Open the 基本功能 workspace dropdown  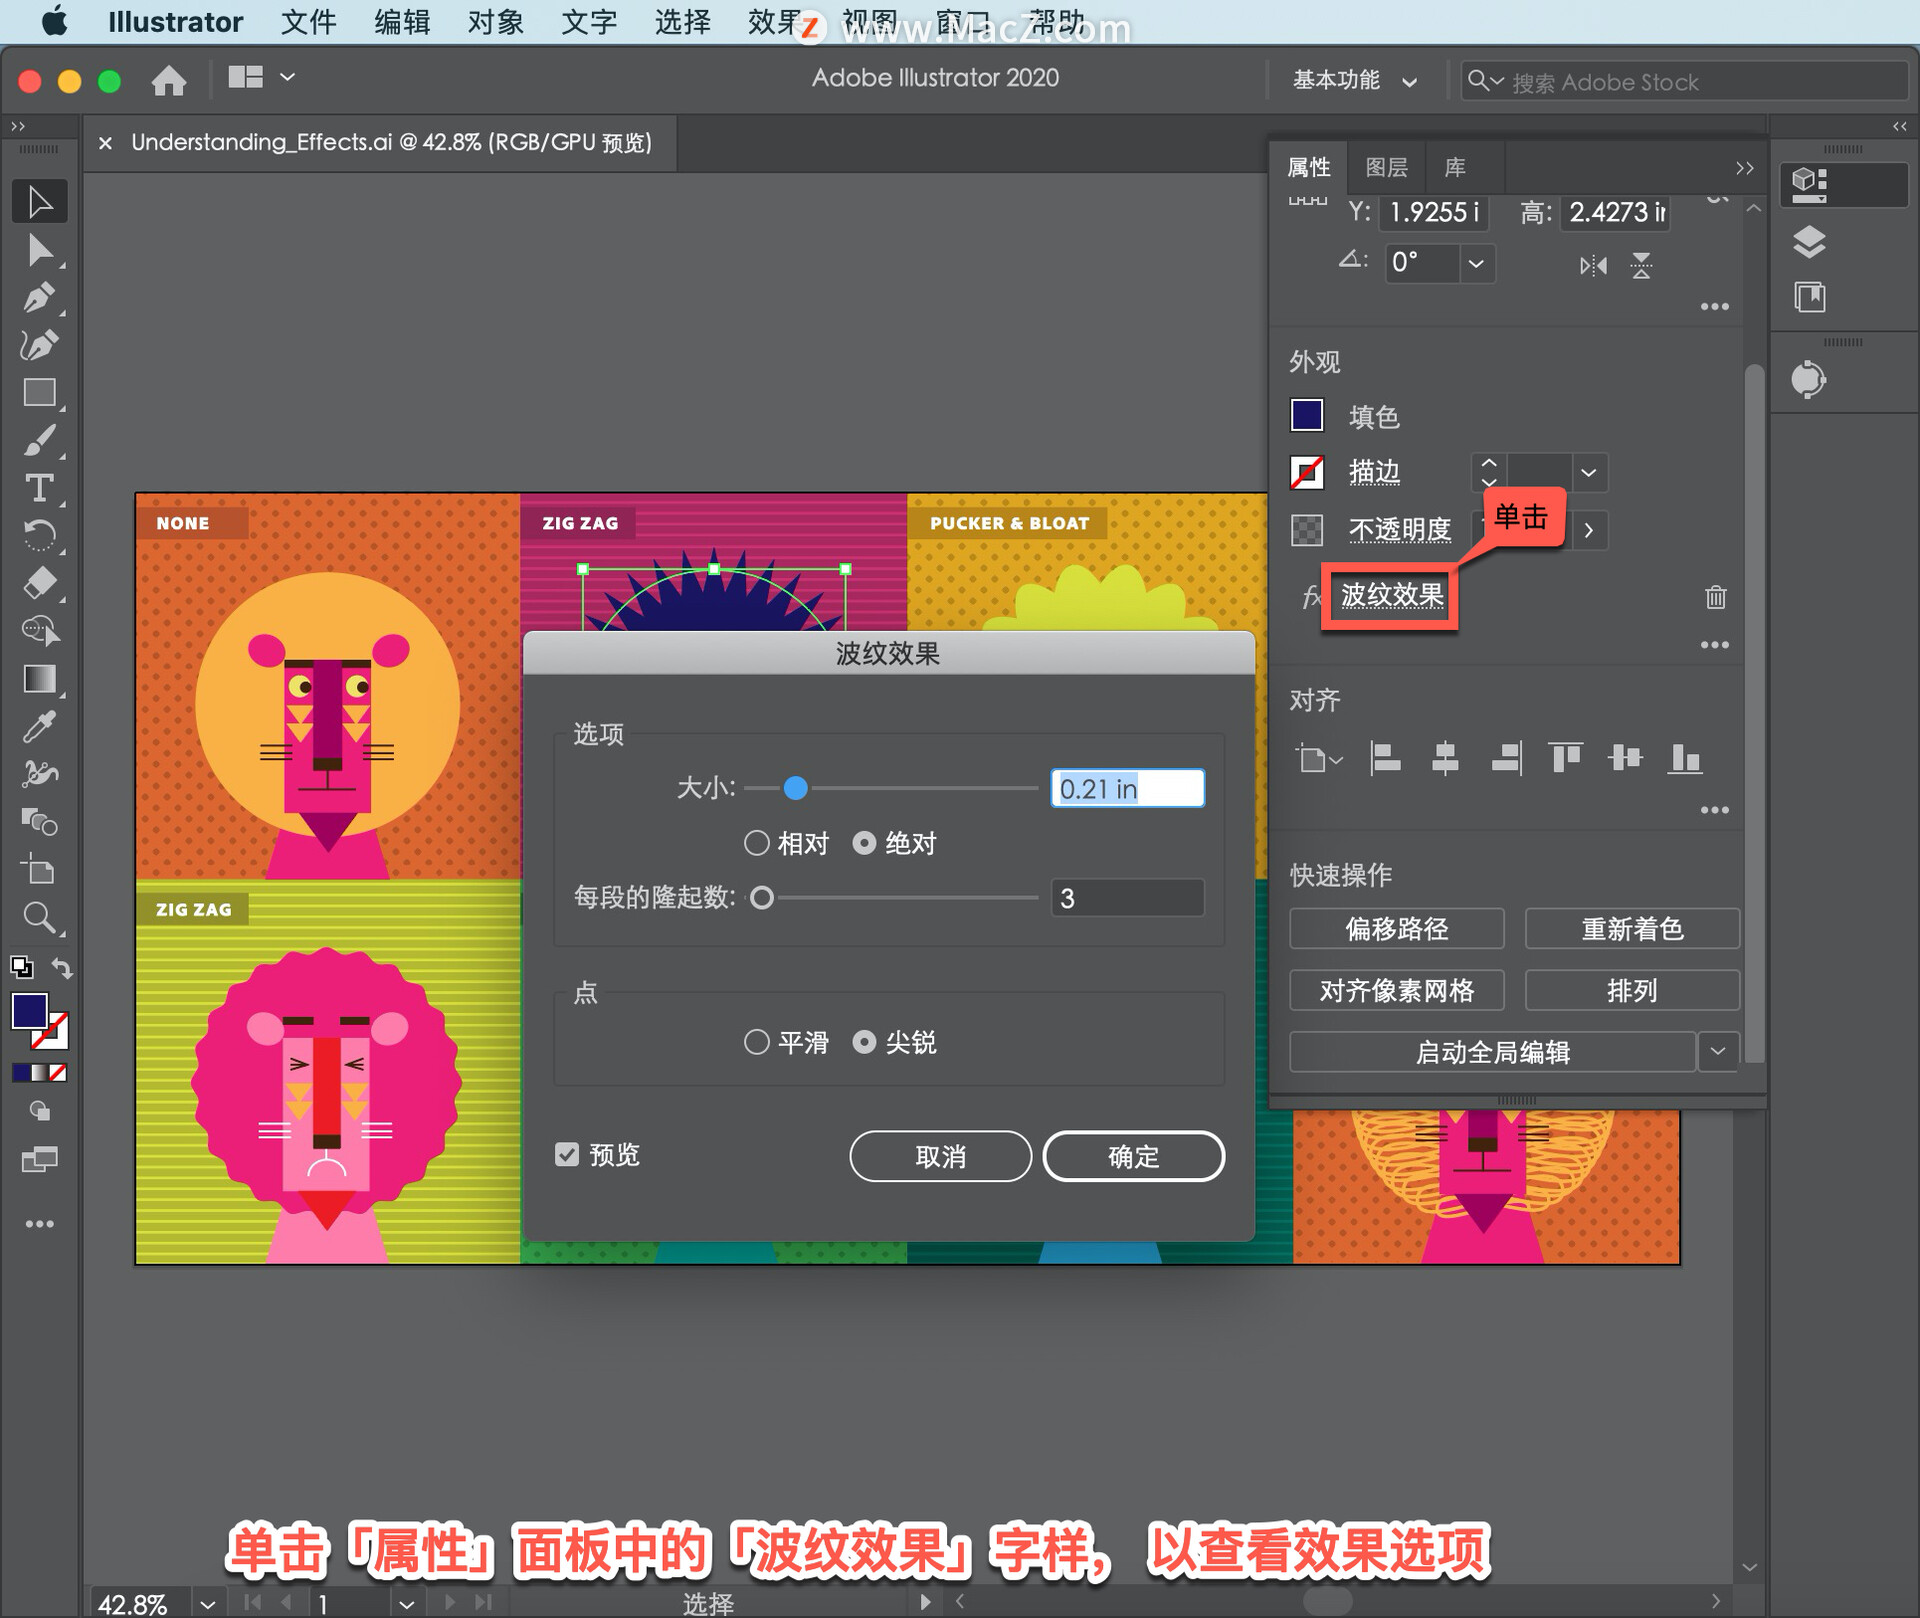click(x=1354, y=81)
